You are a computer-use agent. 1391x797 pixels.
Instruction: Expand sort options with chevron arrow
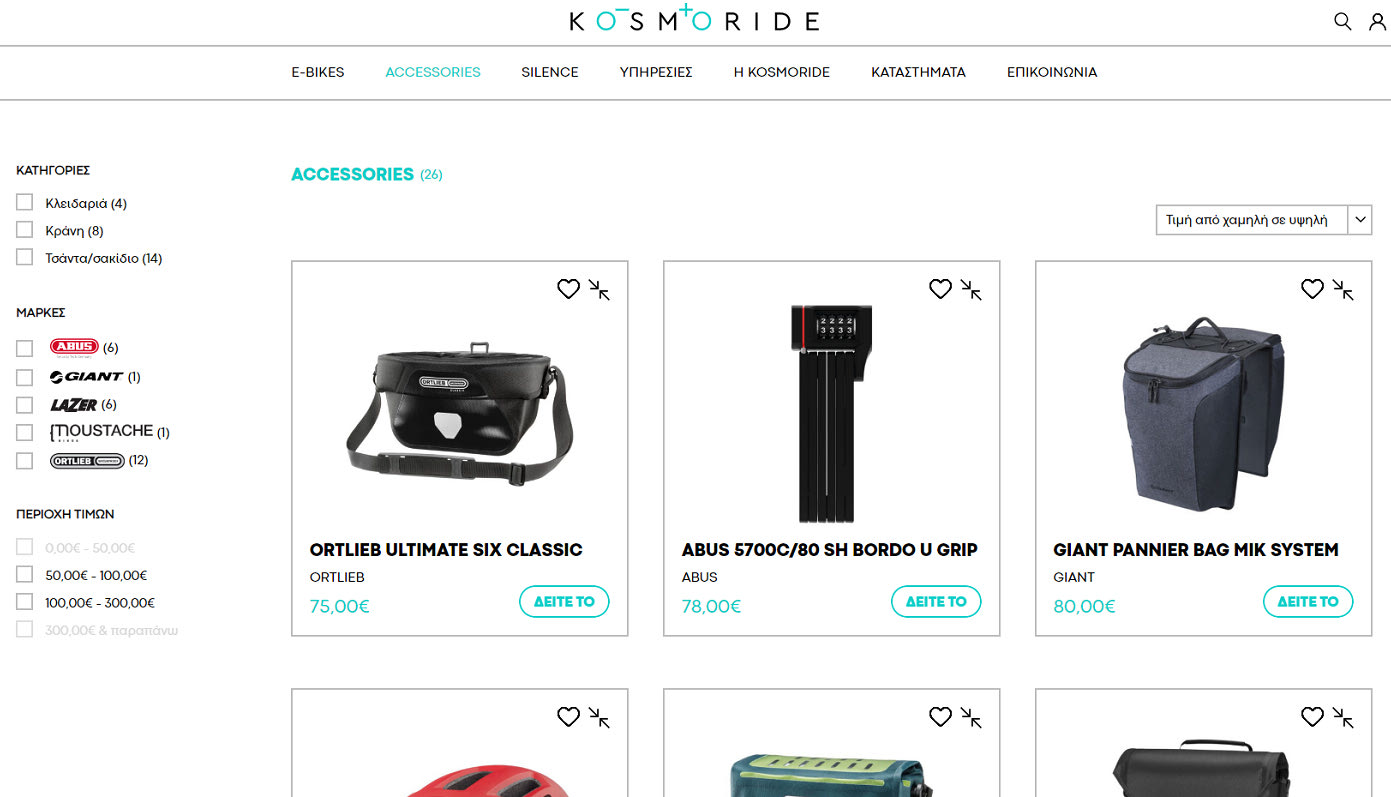click(1360, 220)
